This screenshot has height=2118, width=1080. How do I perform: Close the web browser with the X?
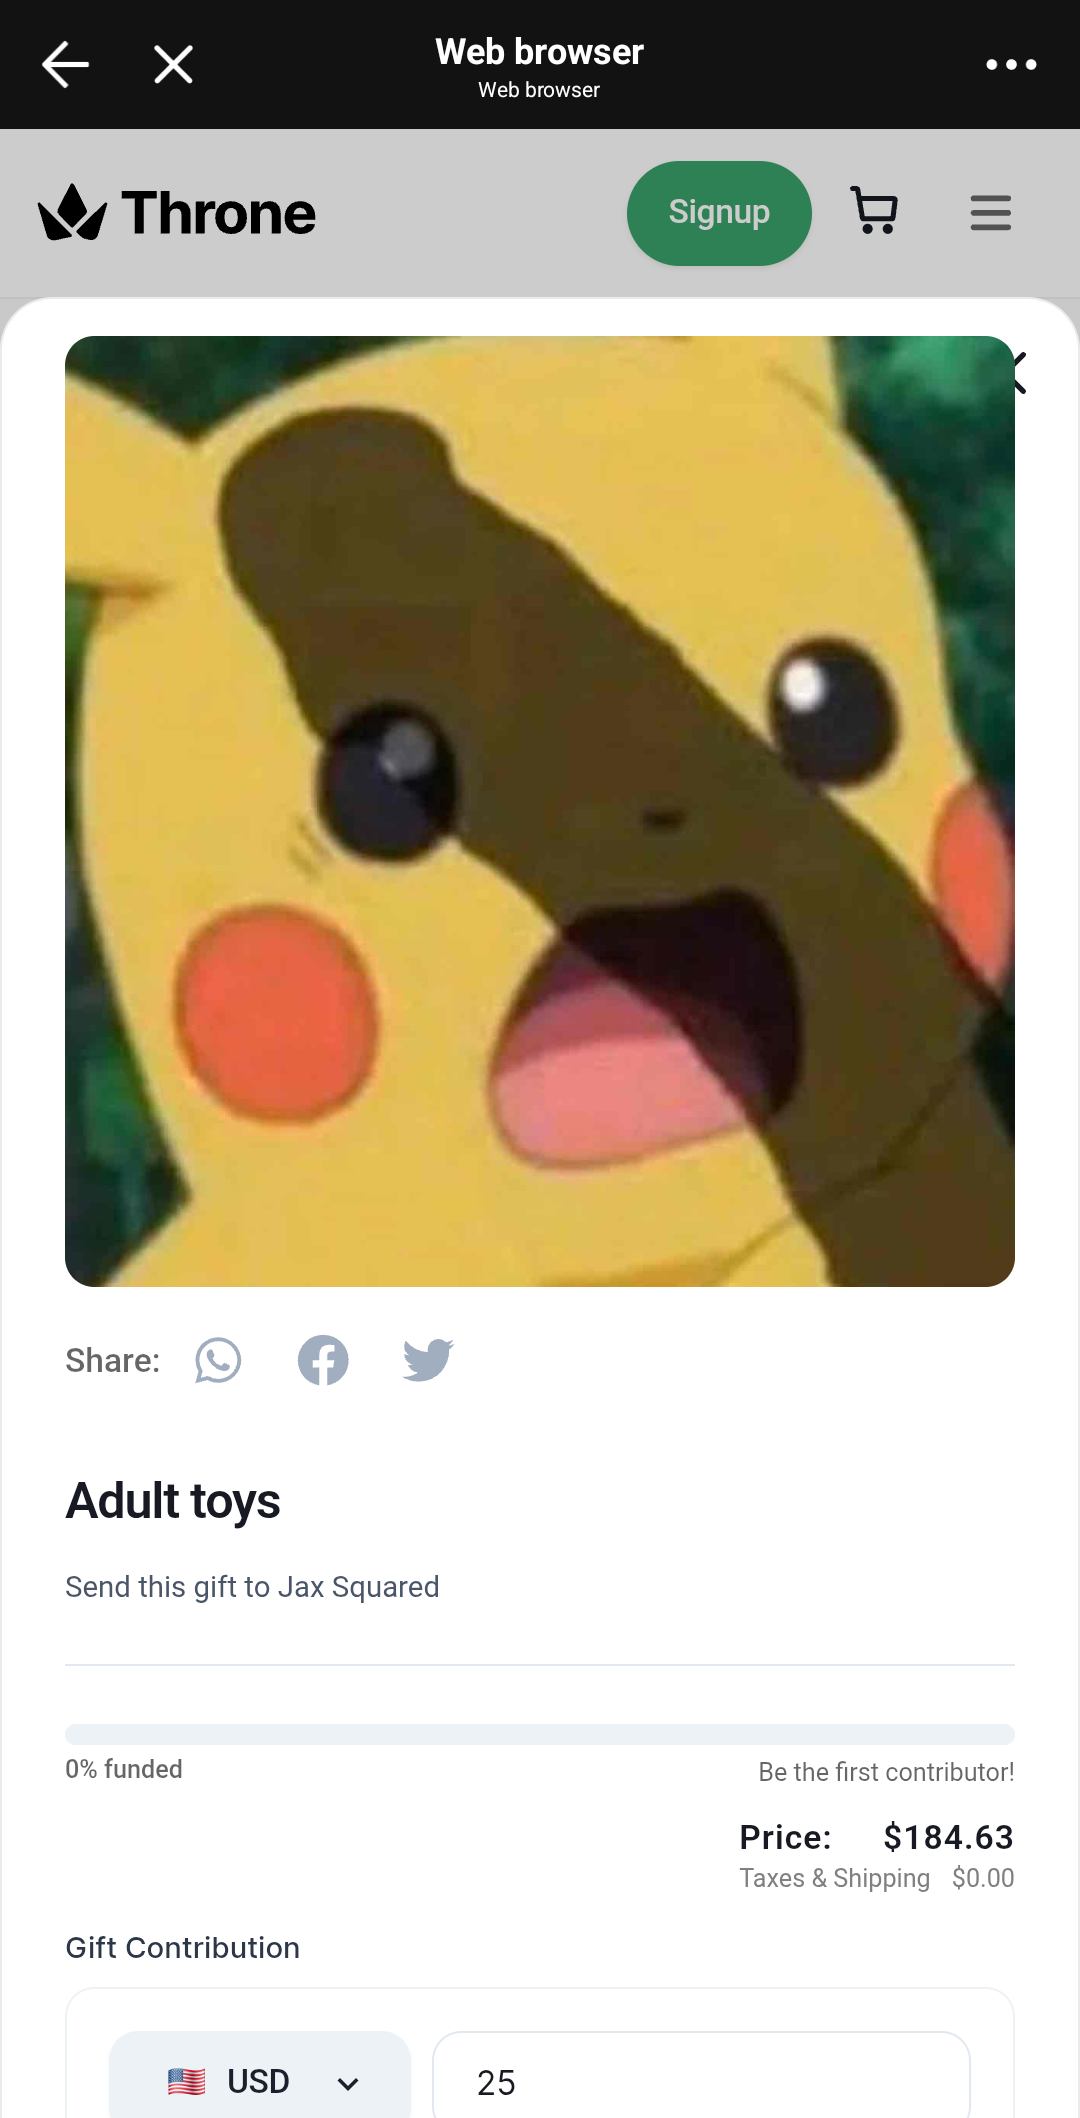tap(173, 65)
